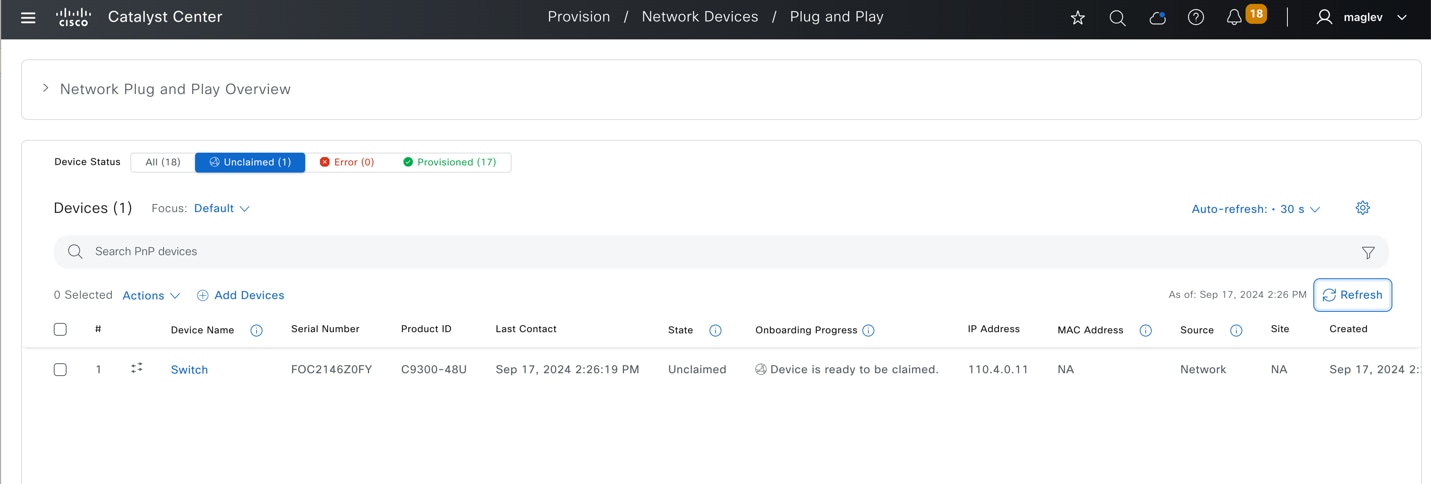
Task: Open the Switch device link
Action: point(189,370)
